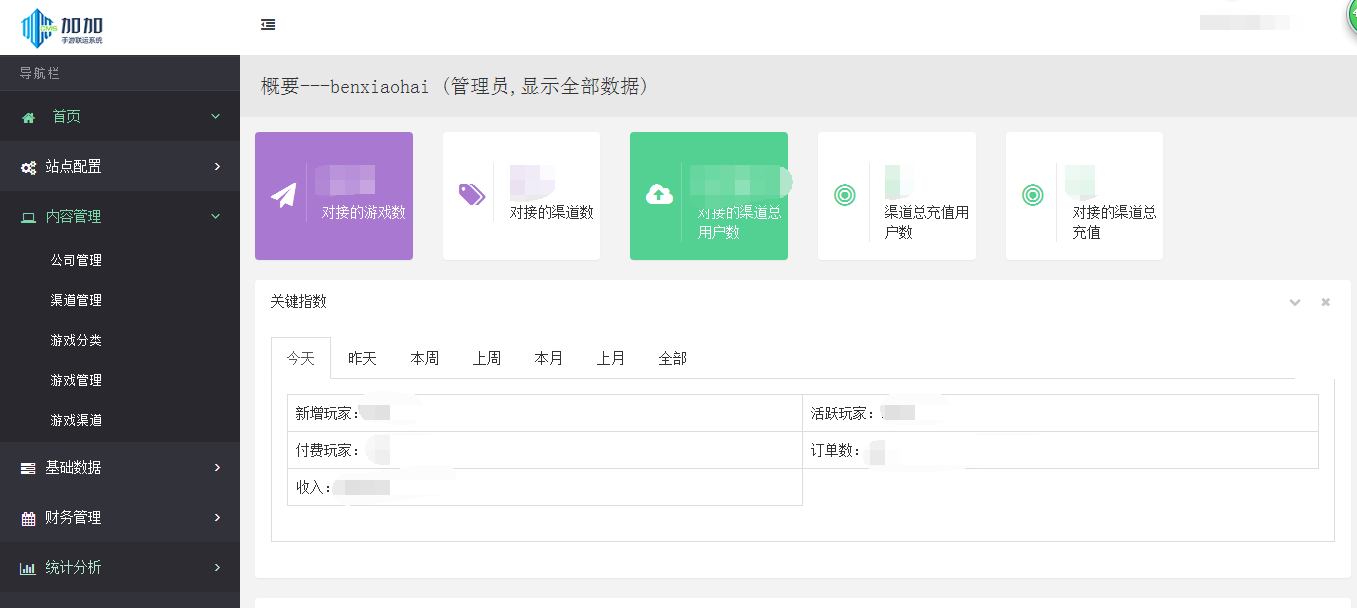Select the home icon next to 首页
The width and height of the screenshot is (1357, 608).
28,117
